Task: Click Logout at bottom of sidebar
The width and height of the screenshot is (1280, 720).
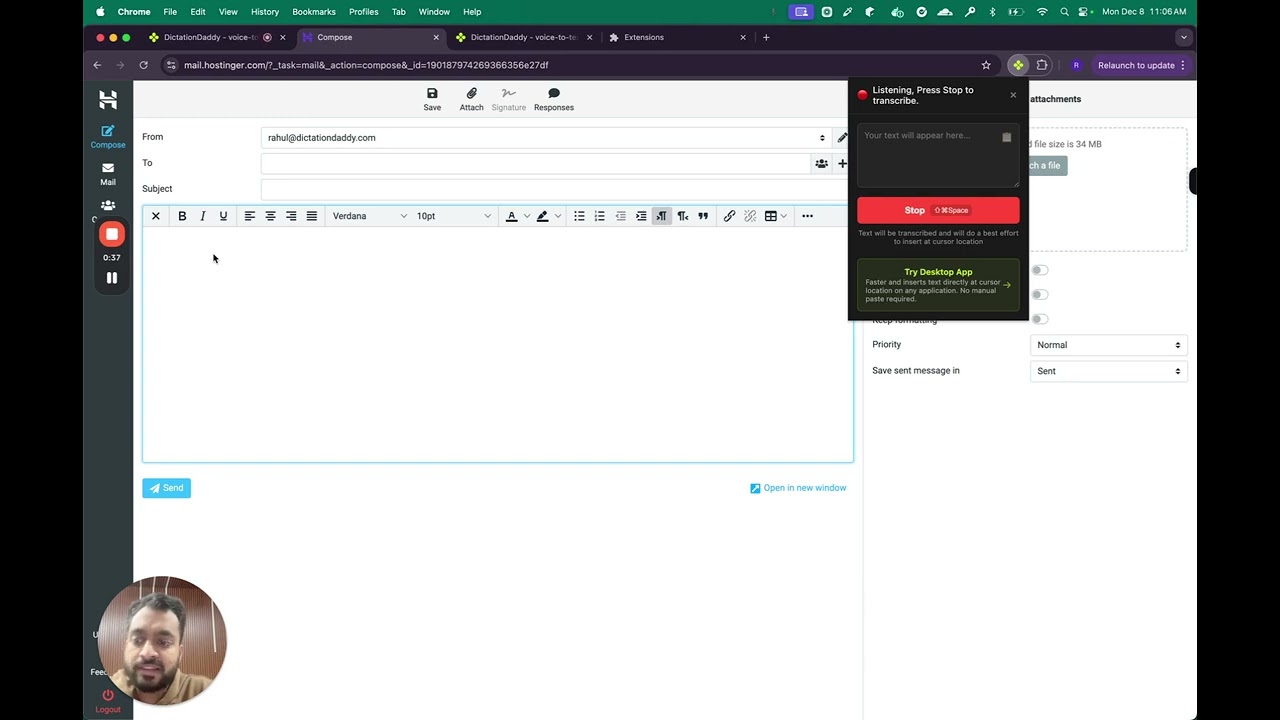Action: coord(108,701)
